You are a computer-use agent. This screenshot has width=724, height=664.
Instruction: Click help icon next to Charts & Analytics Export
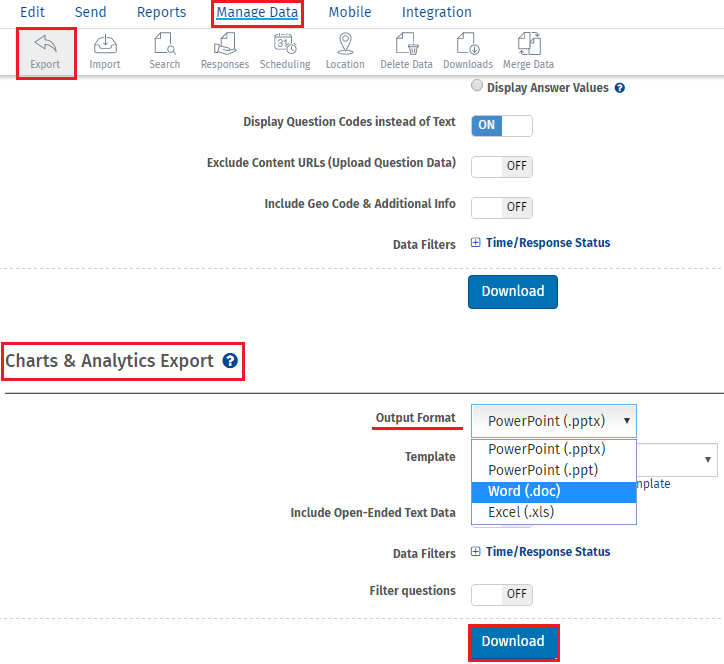pos(230,361)
